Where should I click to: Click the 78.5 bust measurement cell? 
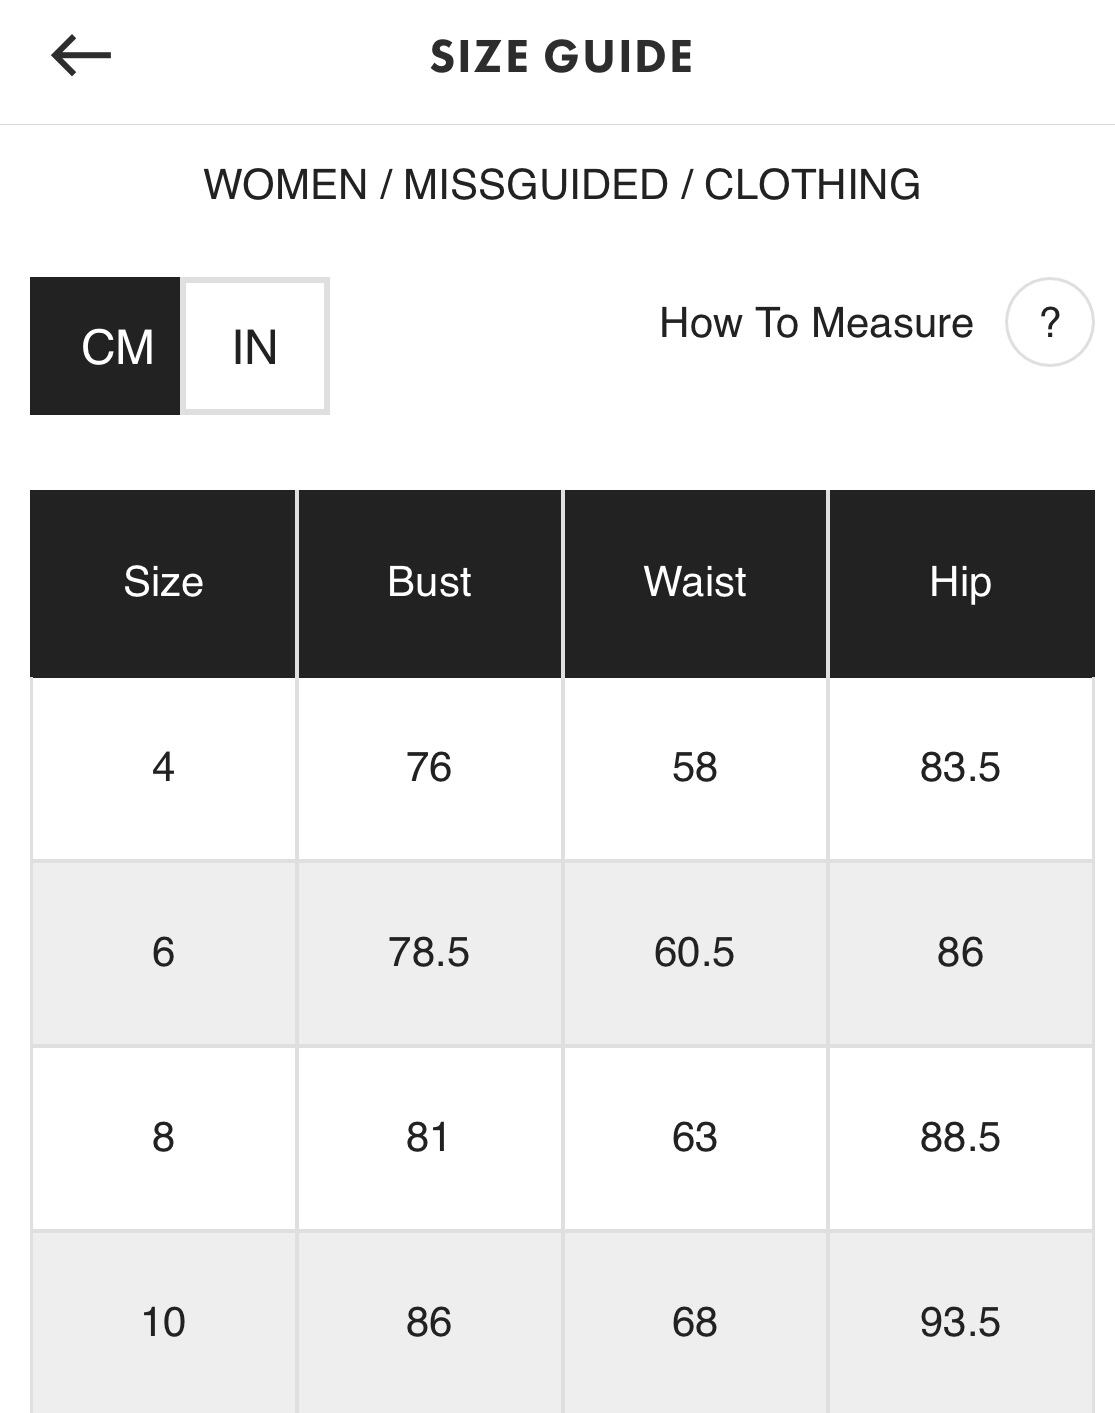pos(429,952)
